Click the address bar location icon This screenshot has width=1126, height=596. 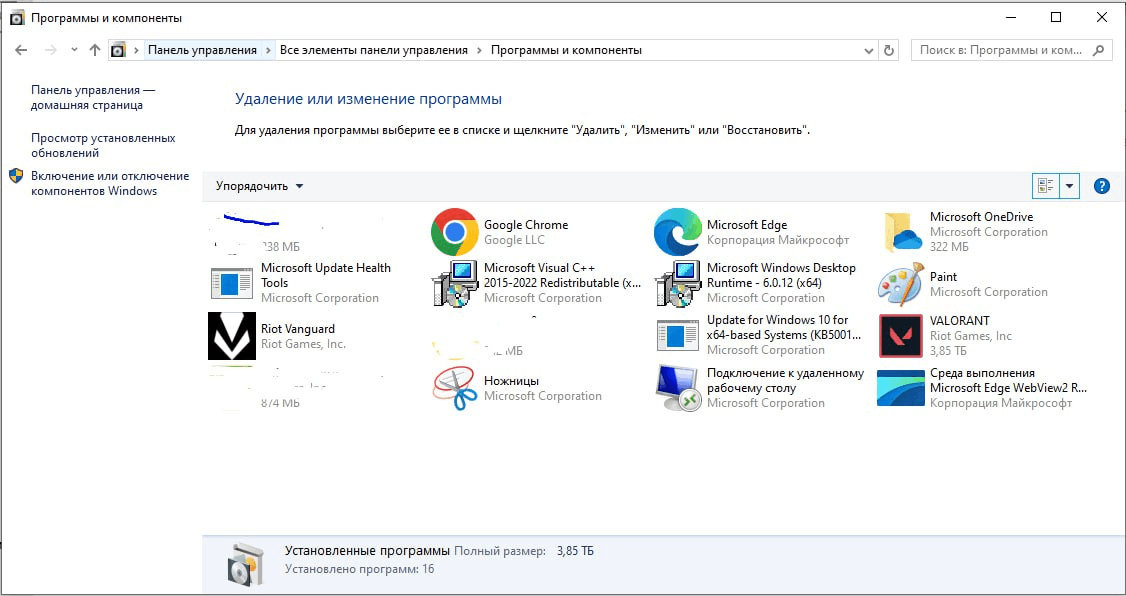[118, 50]
